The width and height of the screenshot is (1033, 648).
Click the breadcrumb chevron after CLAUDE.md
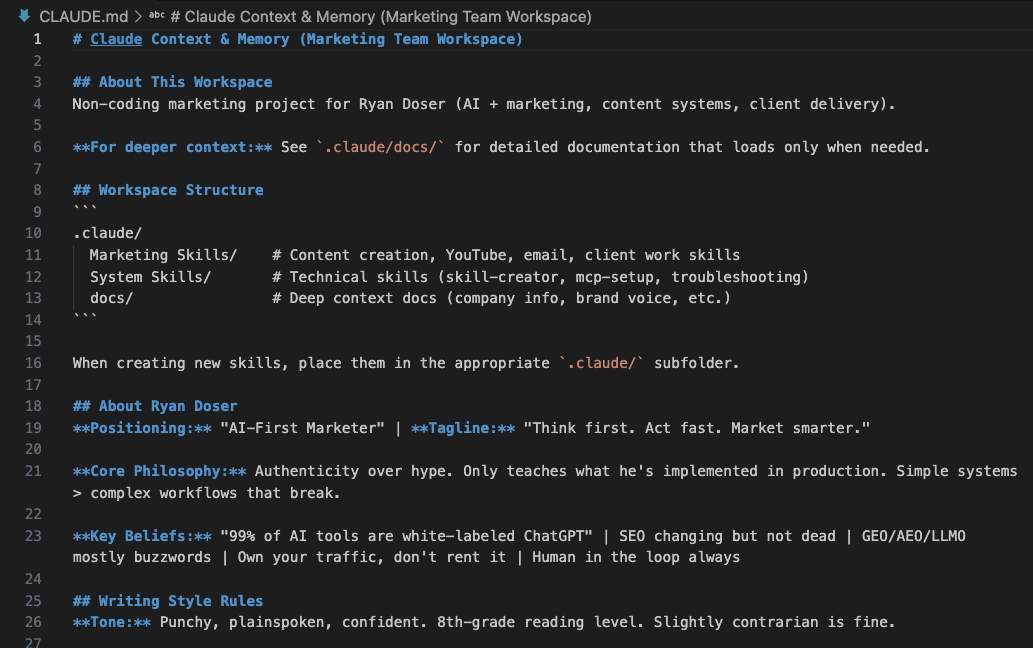click(138, 16)
